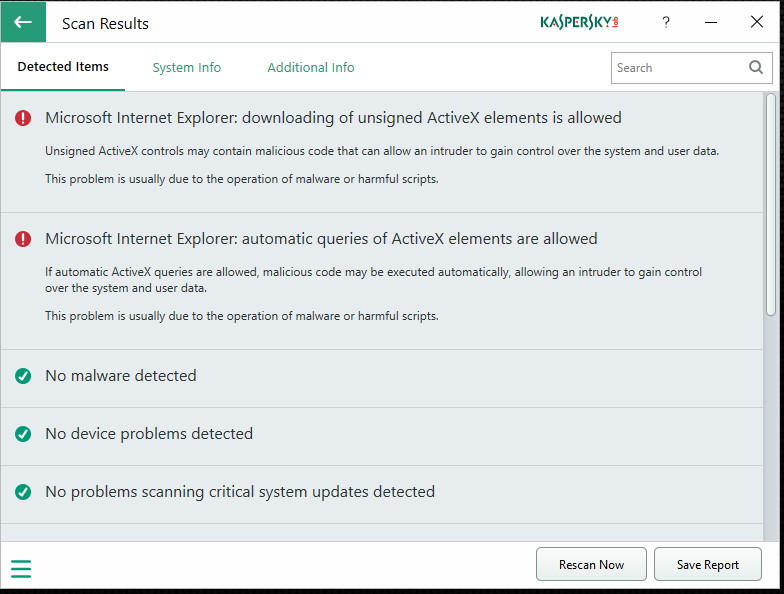Click red alert icon for unsigned ActiveX
Image resolution: width=784 pixels, height=594 pixels.
click(x=23, y=118)
